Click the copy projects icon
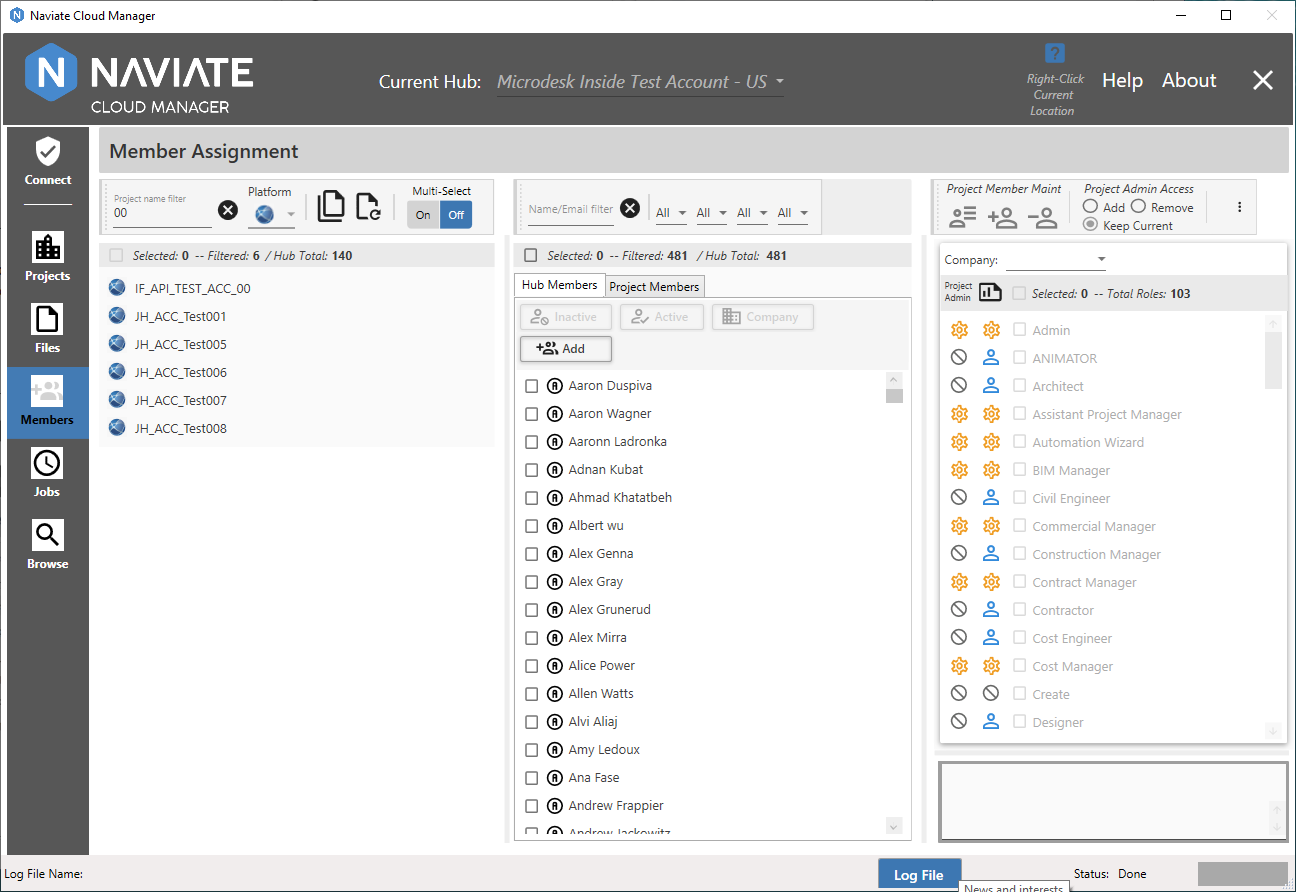Screen dimensions: 1296x892 tap(331, 205)
